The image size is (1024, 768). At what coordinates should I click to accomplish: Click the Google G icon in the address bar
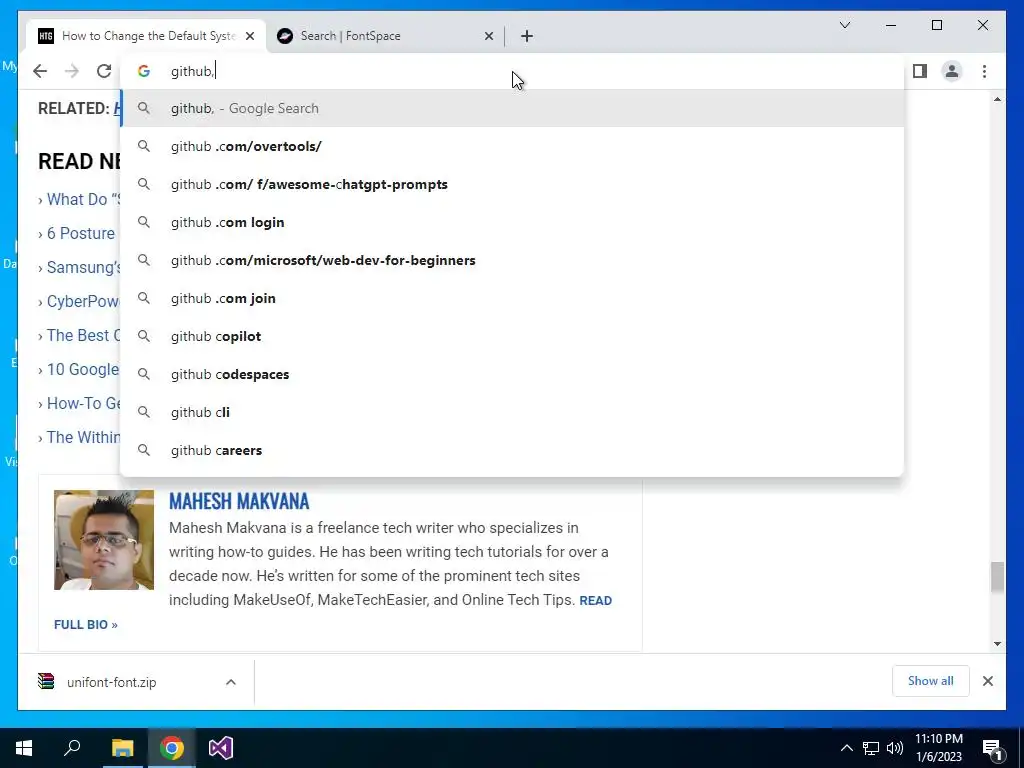(144, 71)
